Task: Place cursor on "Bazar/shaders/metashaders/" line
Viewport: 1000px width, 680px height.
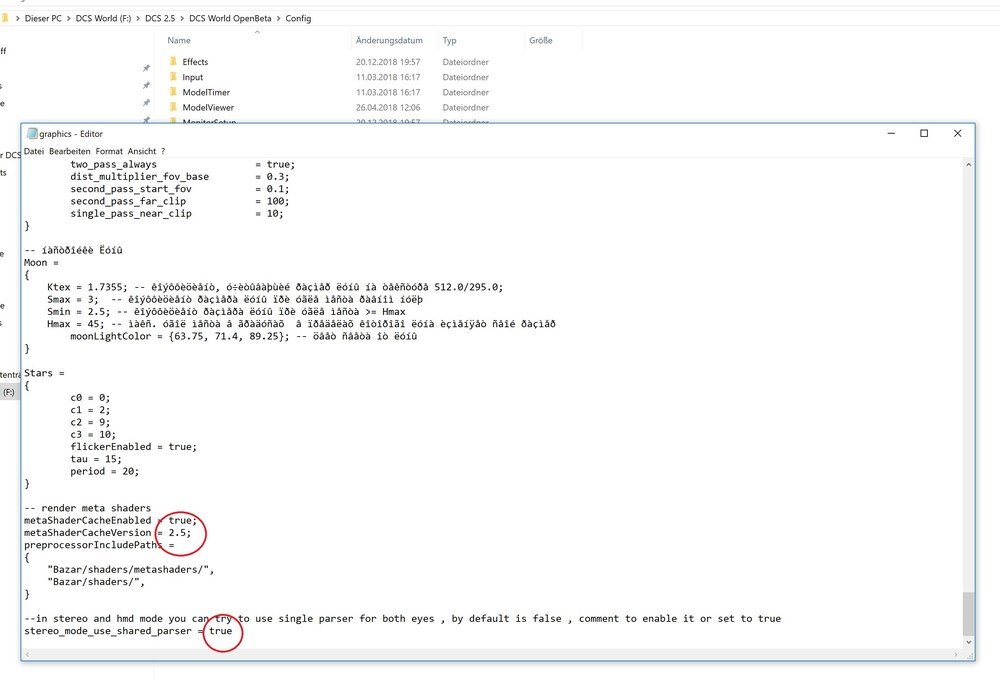Action: click(x=131, y=570)
